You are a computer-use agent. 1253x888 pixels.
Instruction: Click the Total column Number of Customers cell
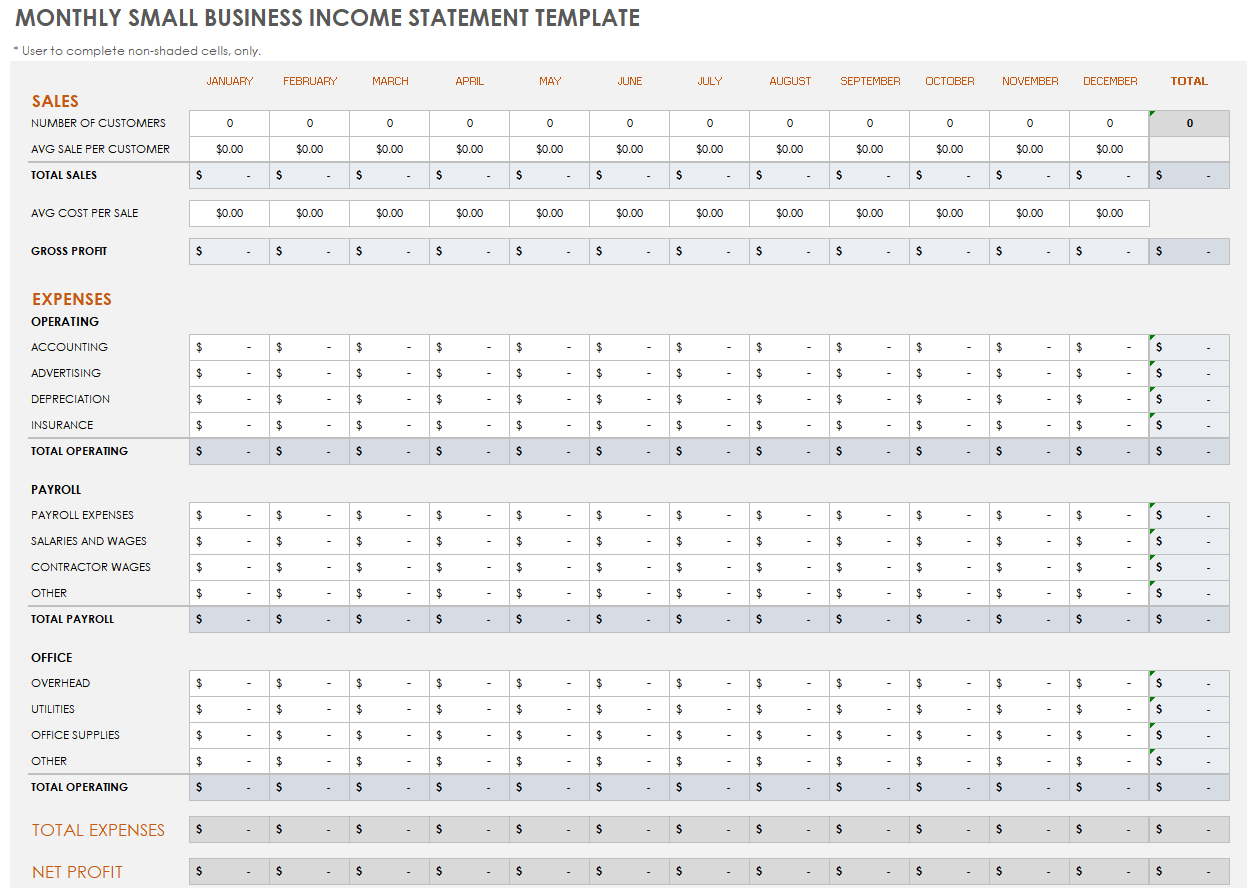(1189, 123)
